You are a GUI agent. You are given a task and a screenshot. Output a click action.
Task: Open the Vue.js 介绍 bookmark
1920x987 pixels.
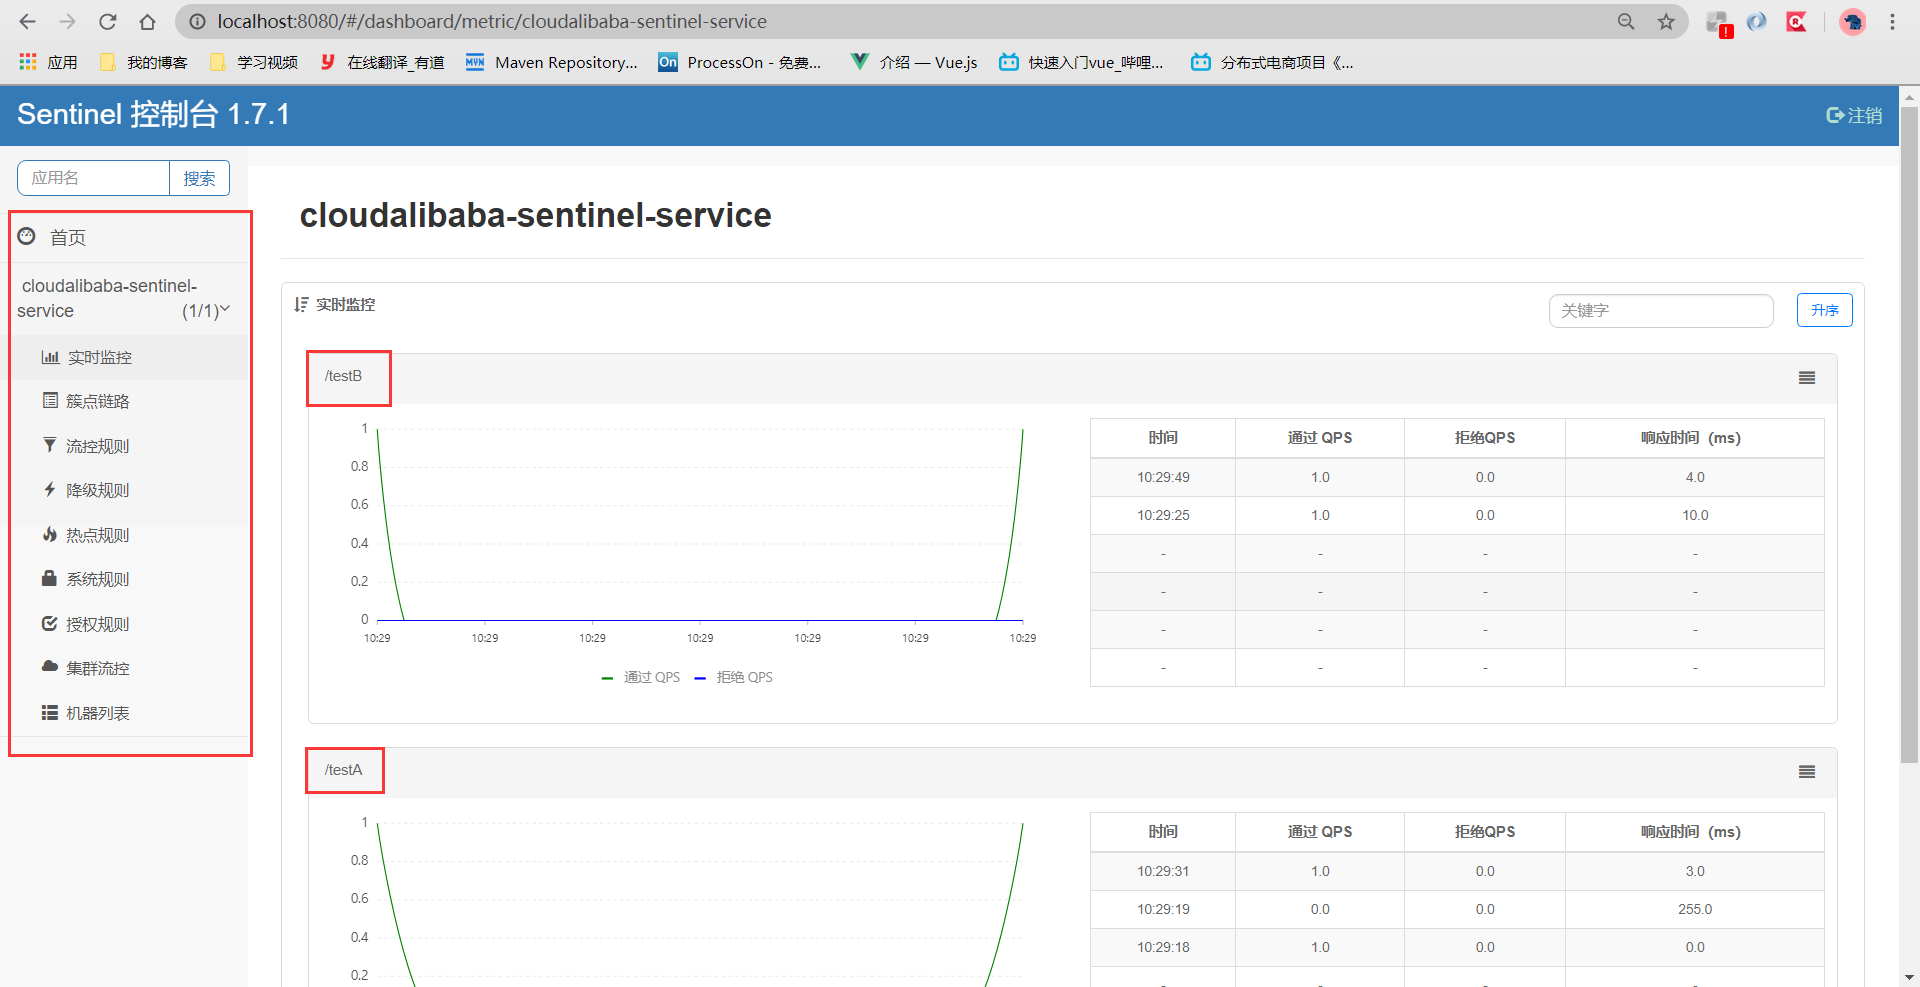913,62
